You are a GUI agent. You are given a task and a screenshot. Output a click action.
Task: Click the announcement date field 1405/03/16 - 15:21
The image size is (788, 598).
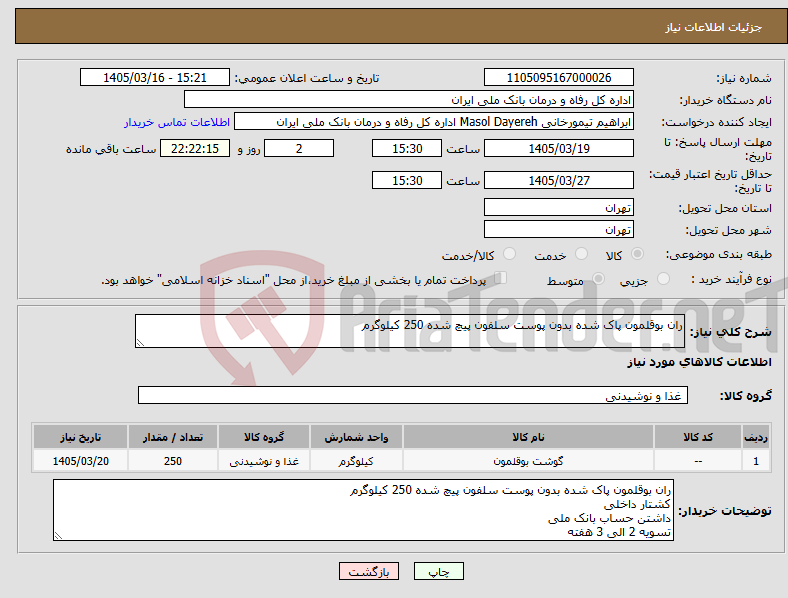click(155, 77)
